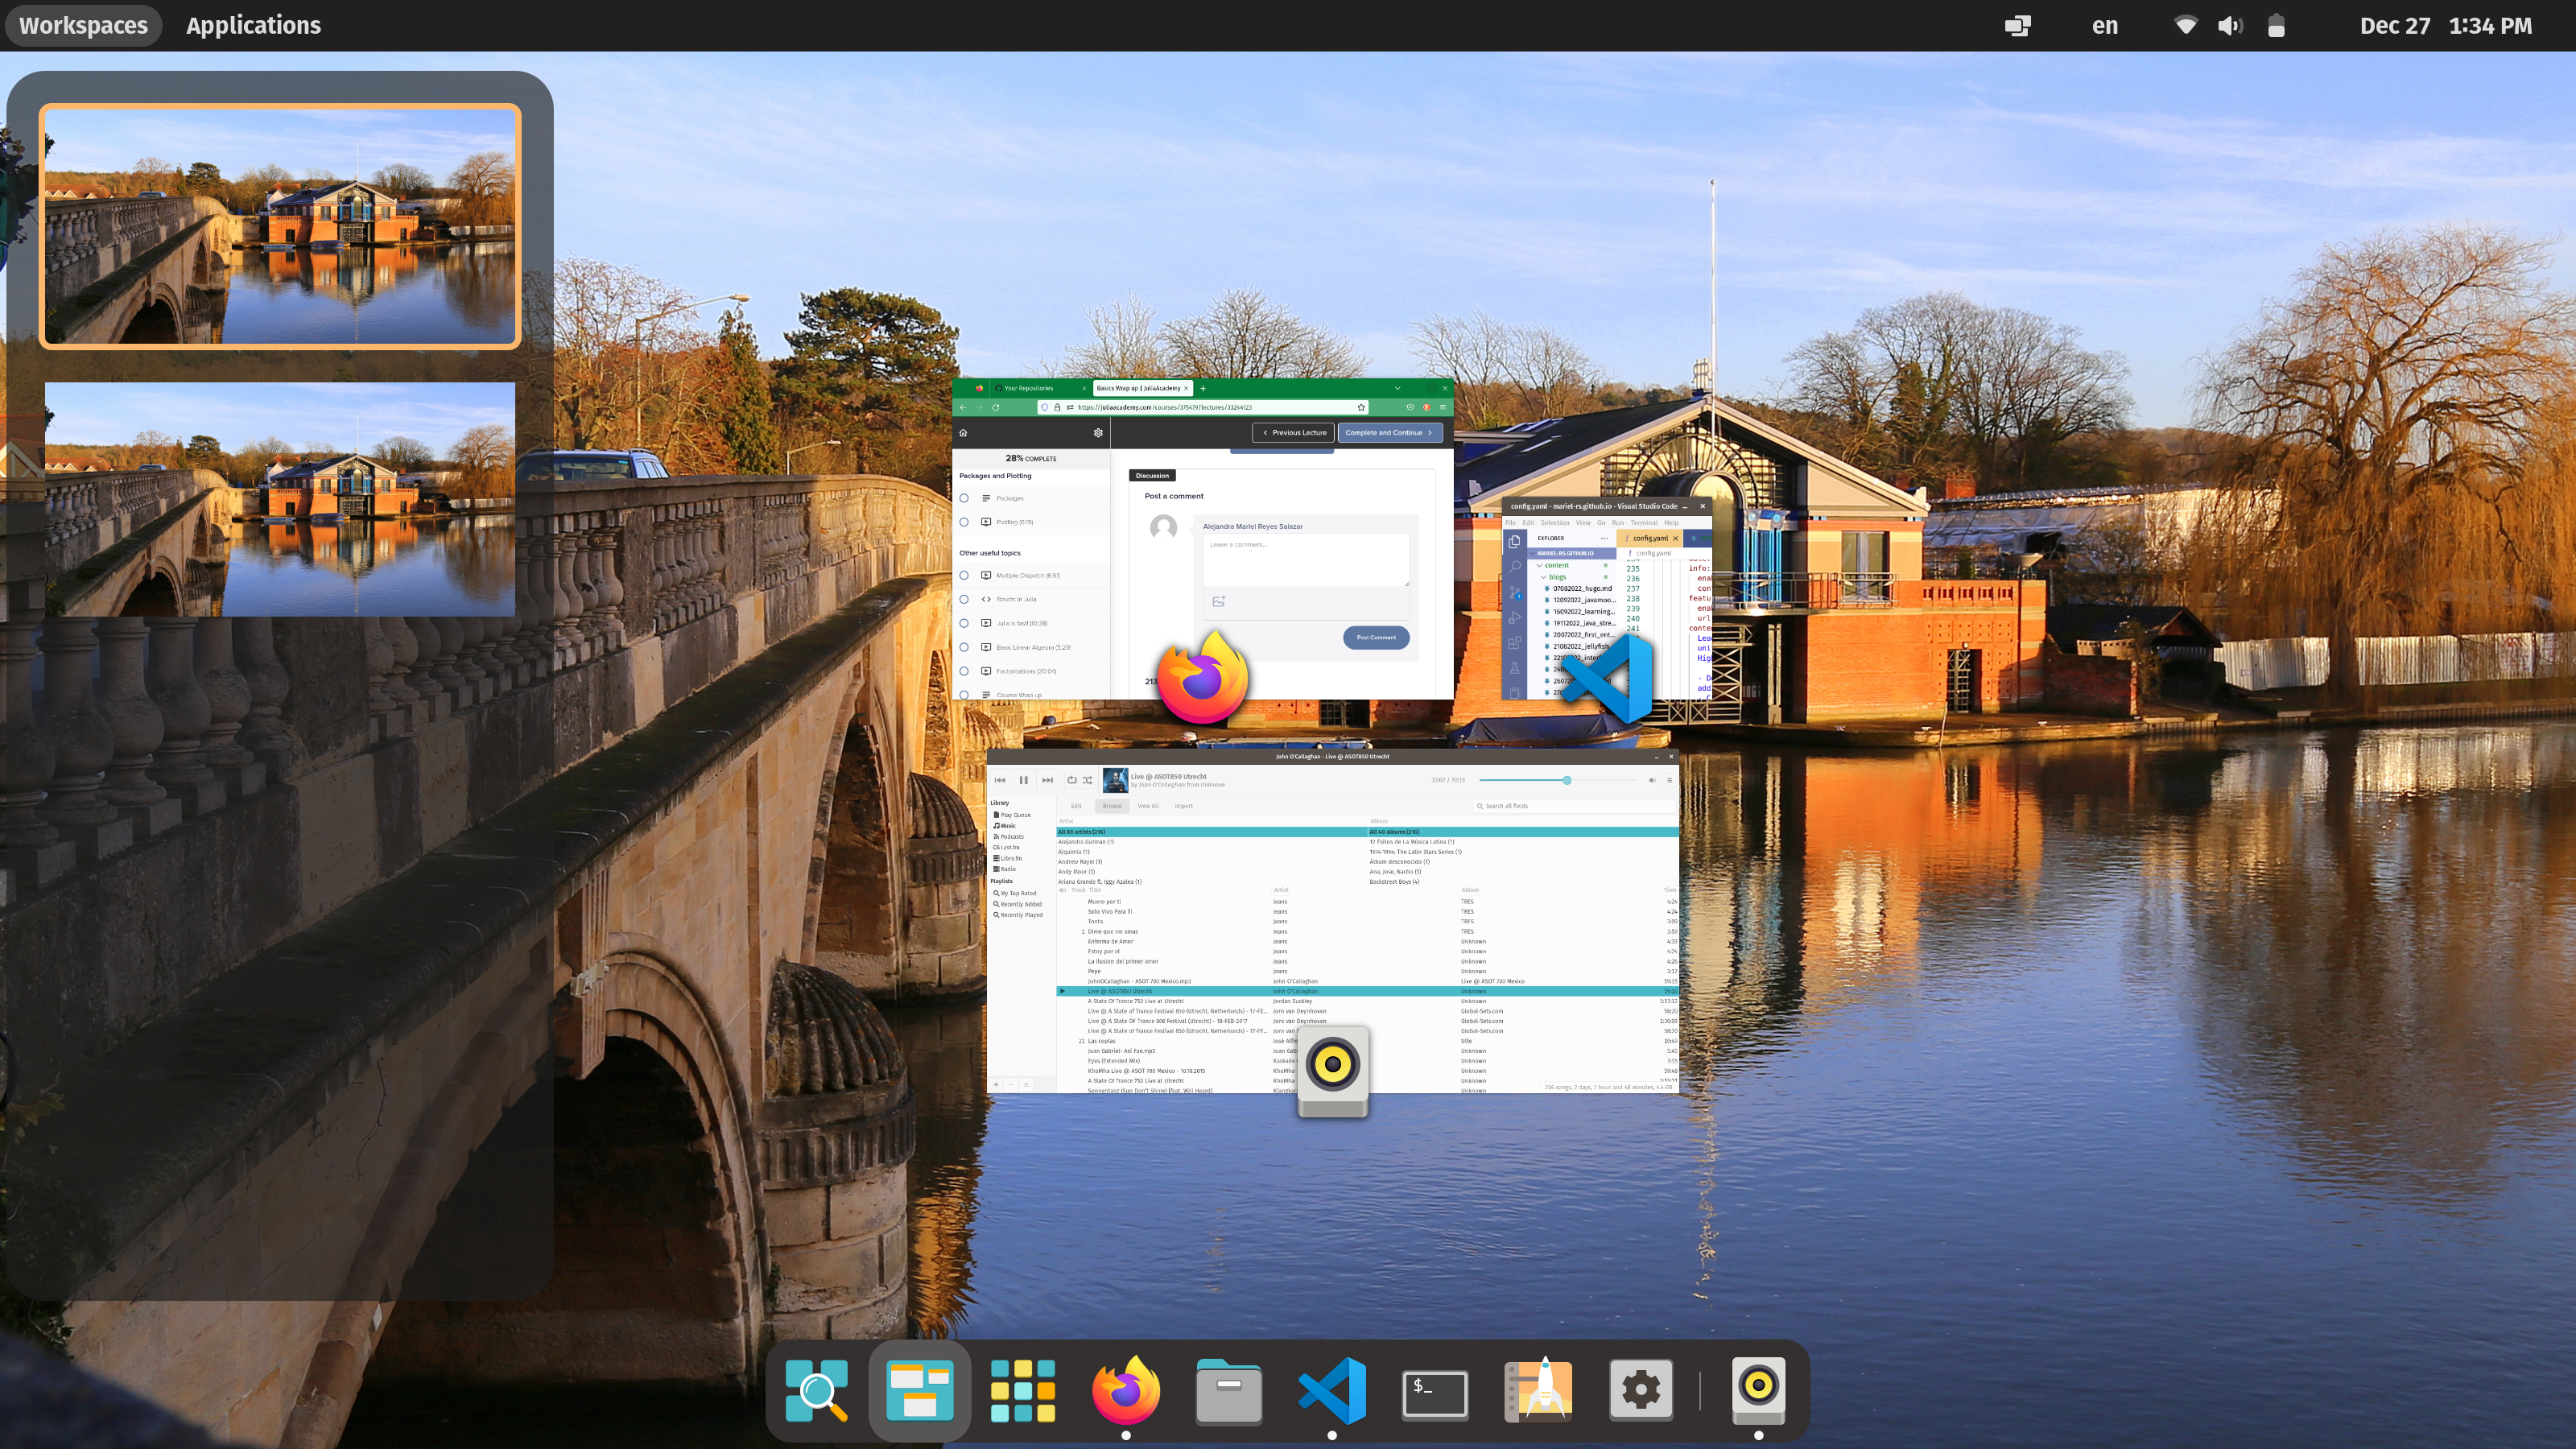Click the Previous Lecture button

(1294, 433)
